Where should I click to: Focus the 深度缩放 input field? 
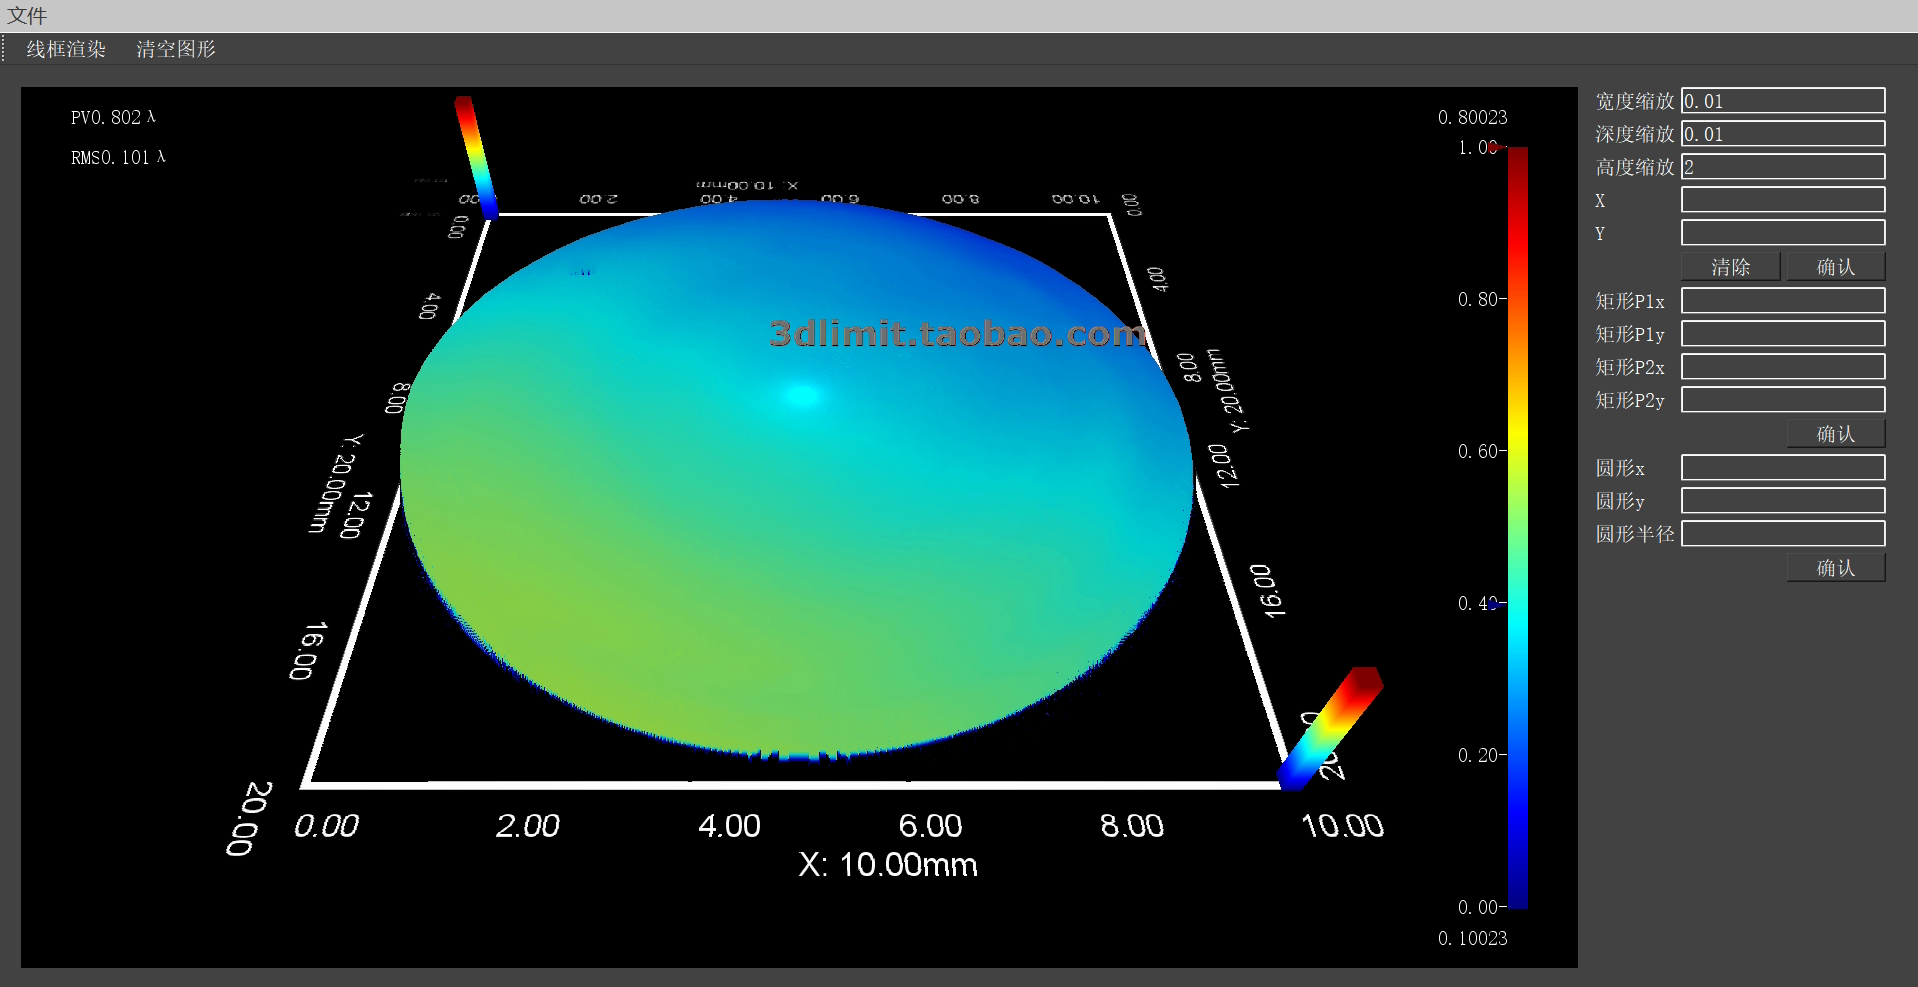1783,134
